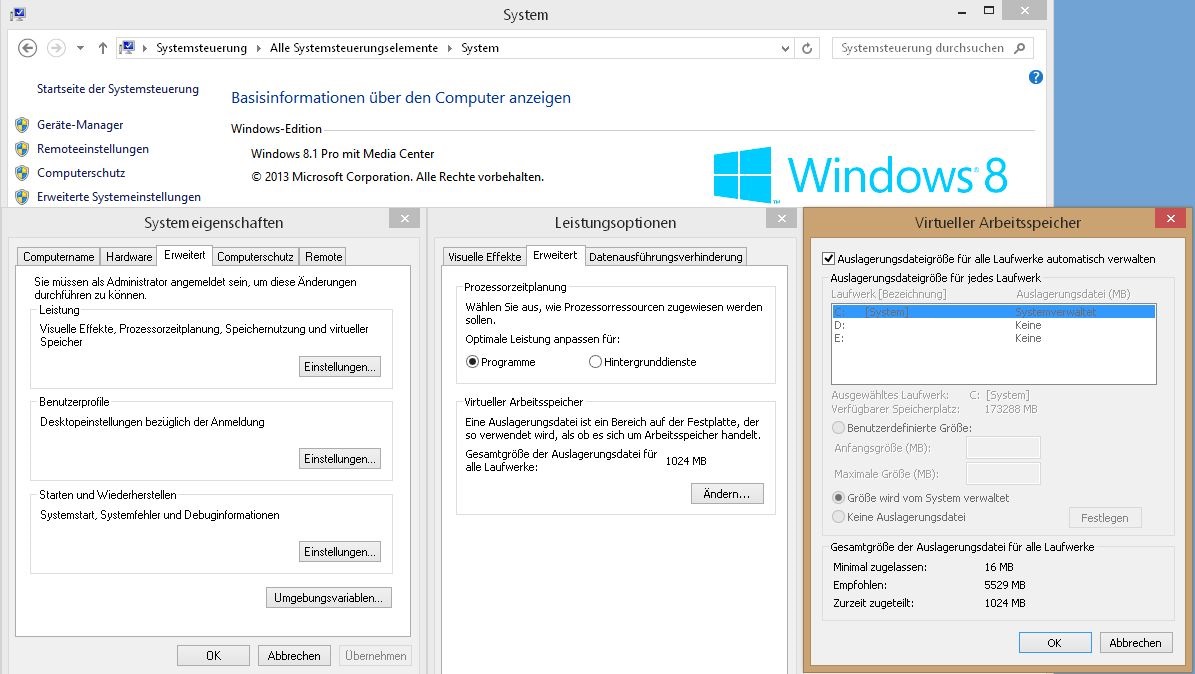Click the shield icon beside Geräte-Manager
Image resolution: width=1195 pixels, height=674 pixels.
tap(22, 125)
